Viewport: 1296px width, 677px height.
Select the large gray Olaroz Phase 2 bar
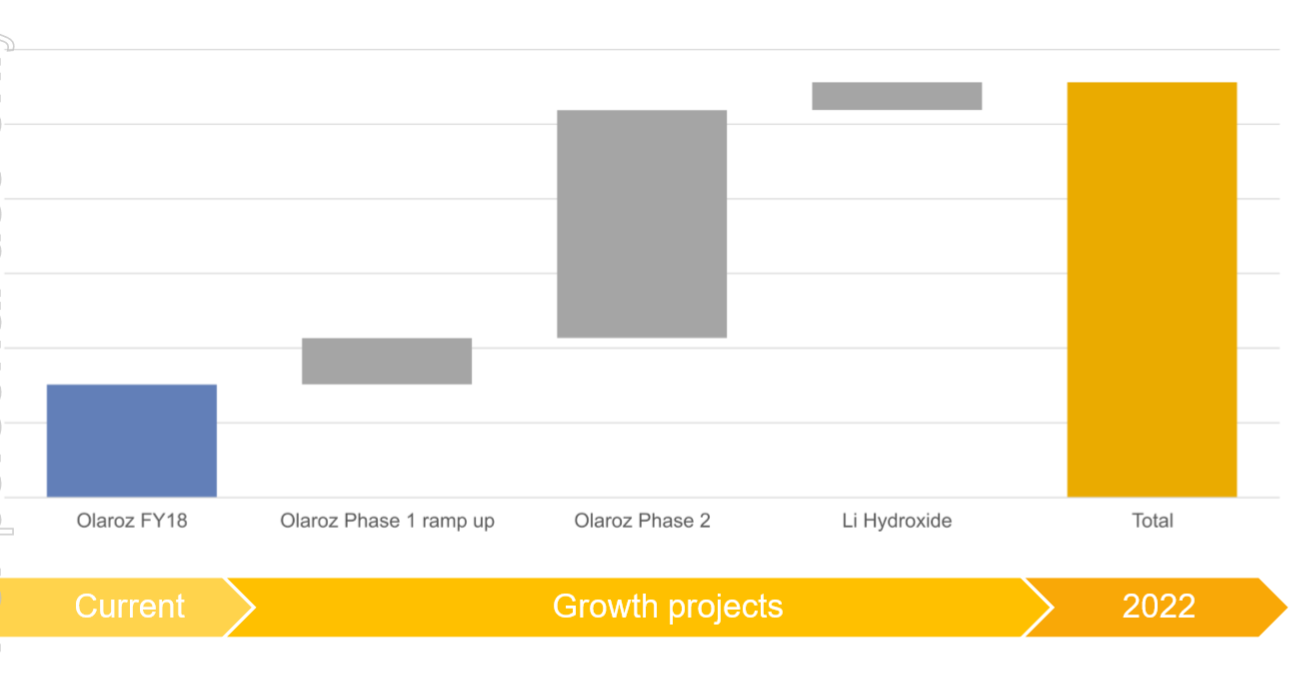(x=642, y=224)
